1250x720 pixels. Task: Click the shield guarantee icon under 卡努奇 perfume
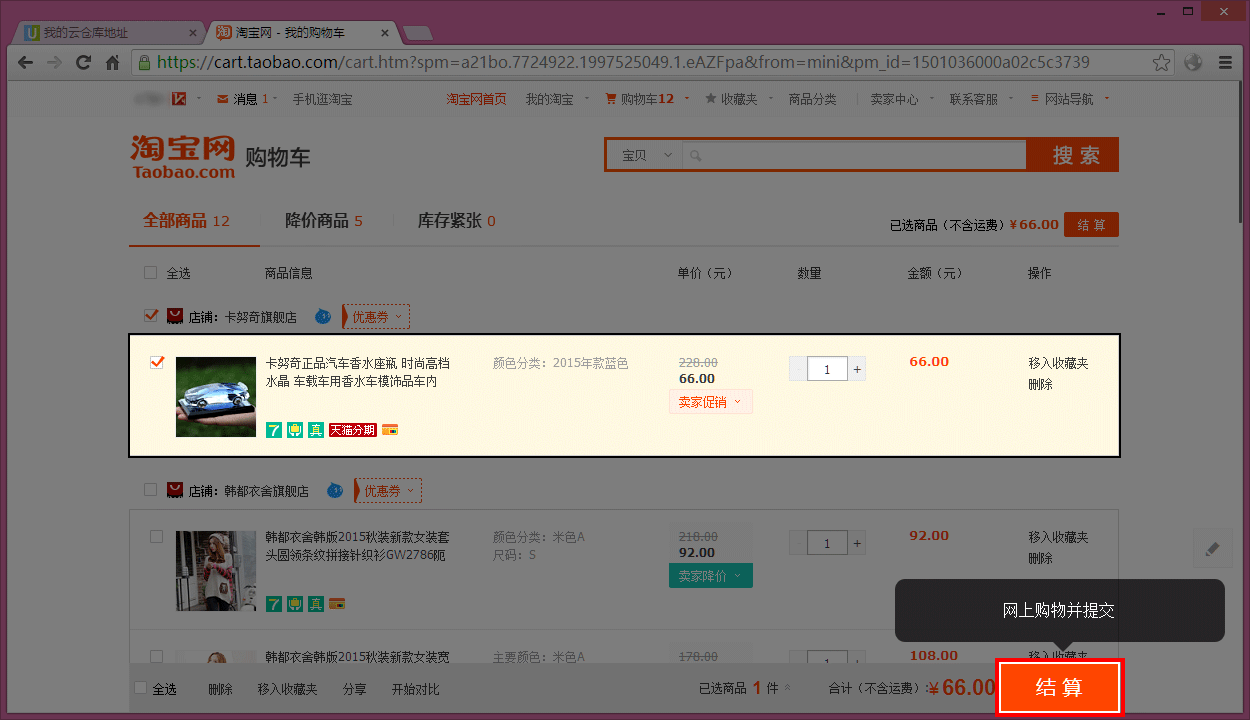click(295, 429)
